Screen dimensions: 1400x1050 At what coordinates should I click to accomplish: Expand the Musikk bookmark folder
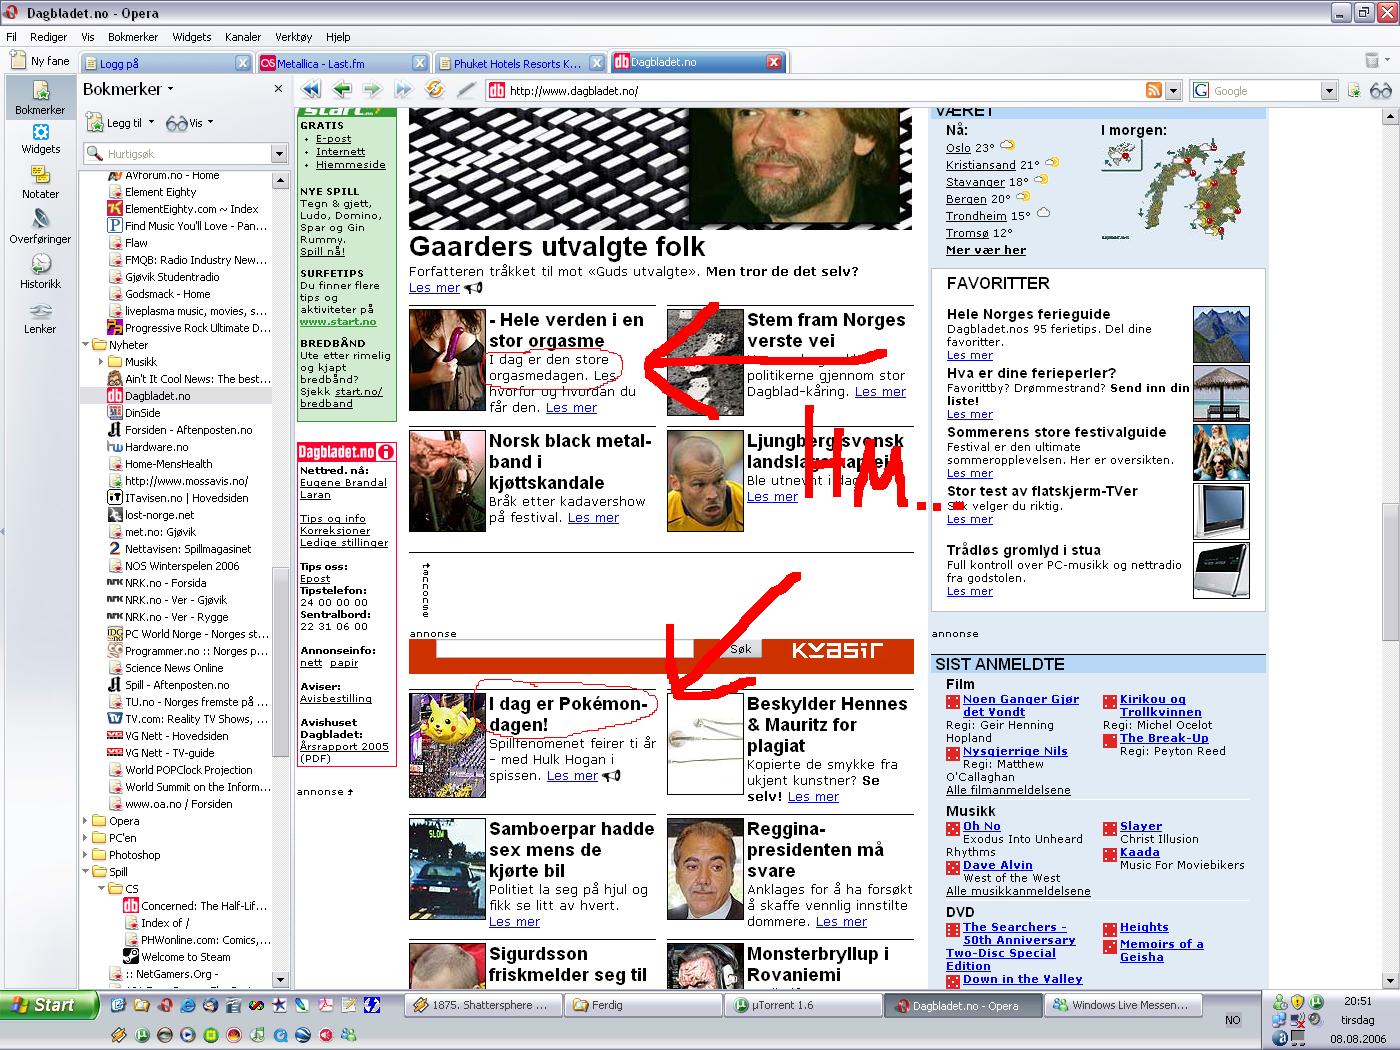point(102,362)
